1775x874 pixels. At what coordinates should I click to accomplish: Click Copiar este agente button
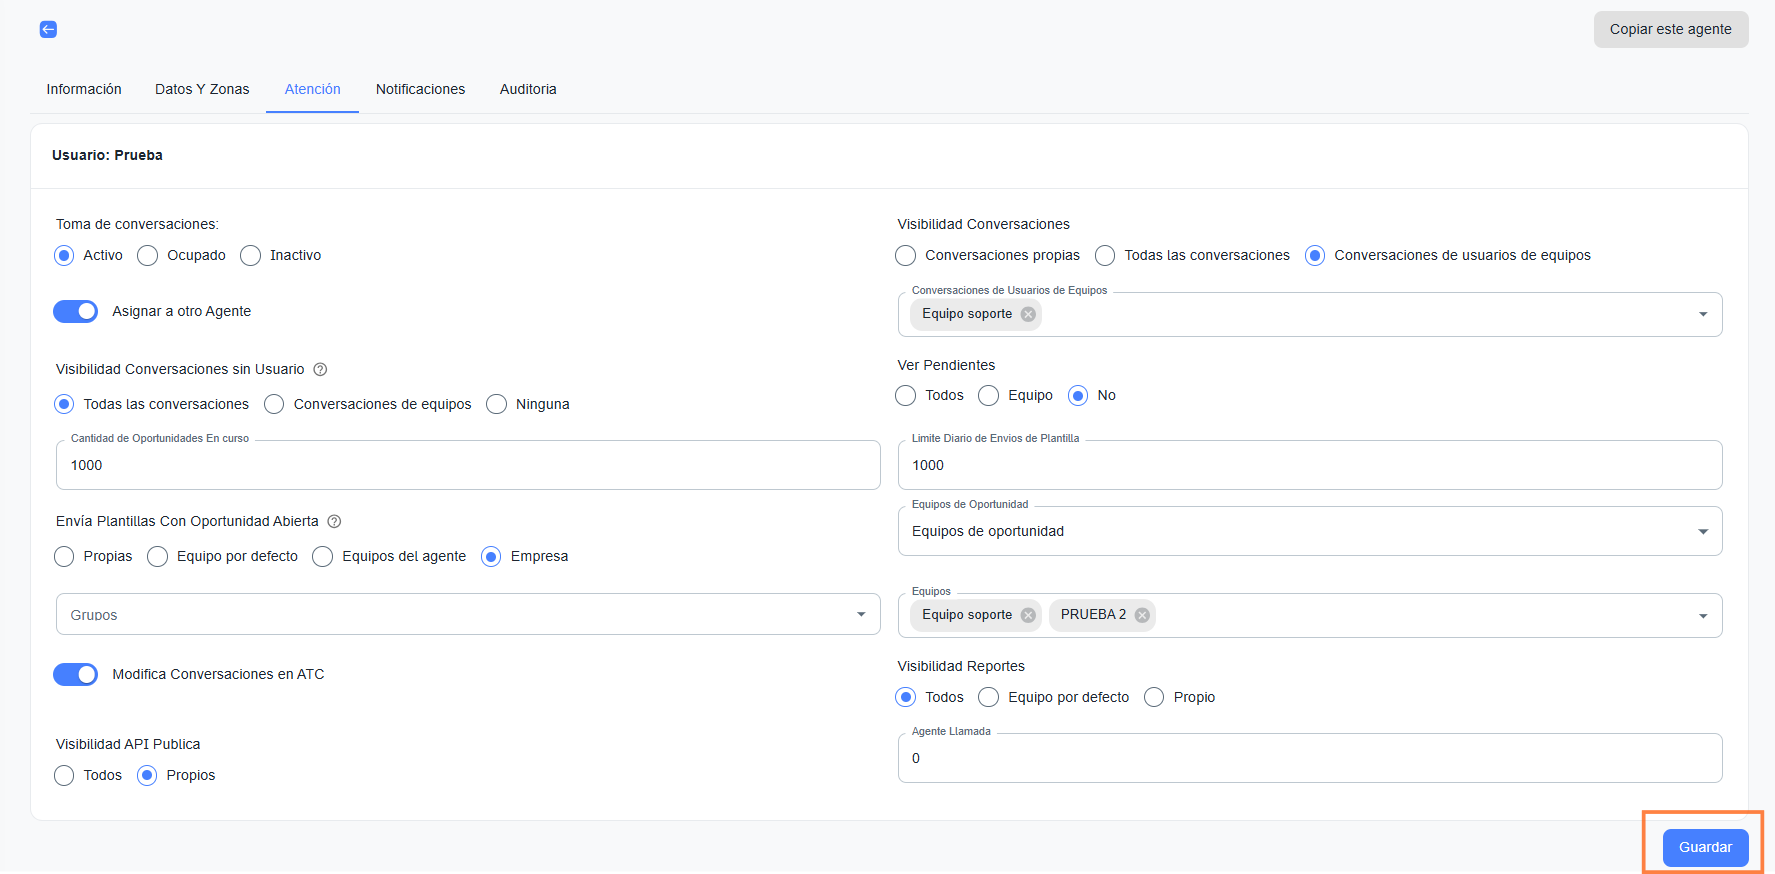[1670, 30]
